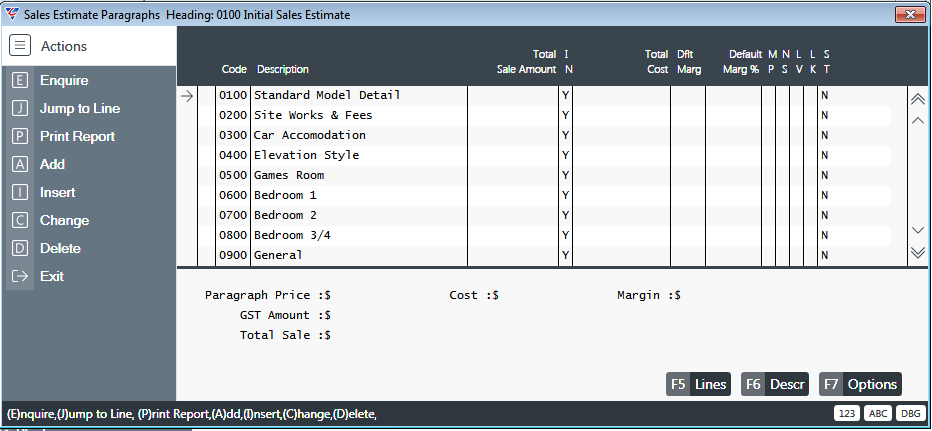Image resolution: width=932 pixels, height=431 pixels.
Task: Select the Site Works & Fees row
Action: pos(544,115)
